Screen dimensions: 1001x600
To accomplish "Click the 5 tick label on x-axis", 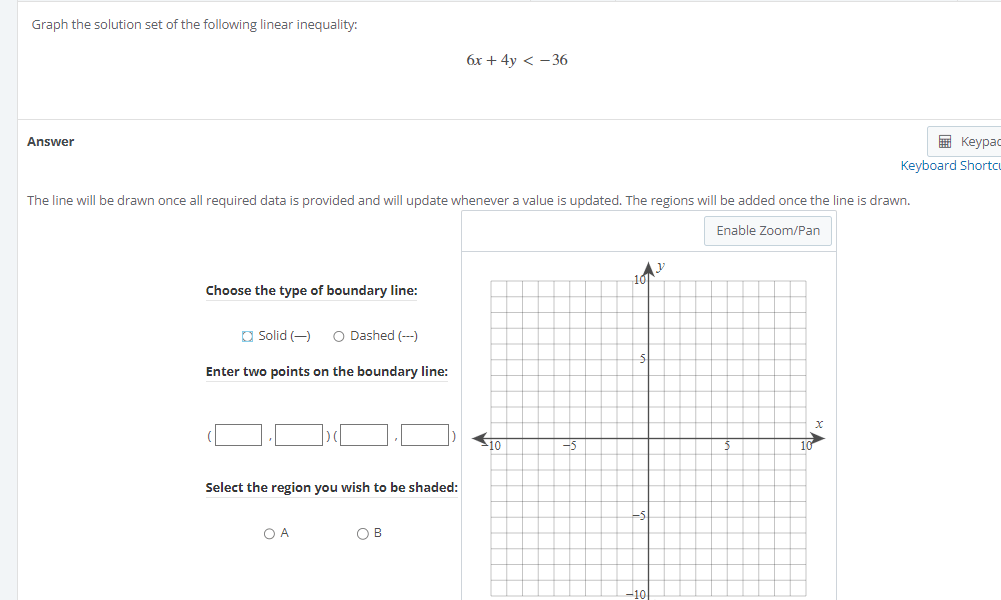I will 727,446.
